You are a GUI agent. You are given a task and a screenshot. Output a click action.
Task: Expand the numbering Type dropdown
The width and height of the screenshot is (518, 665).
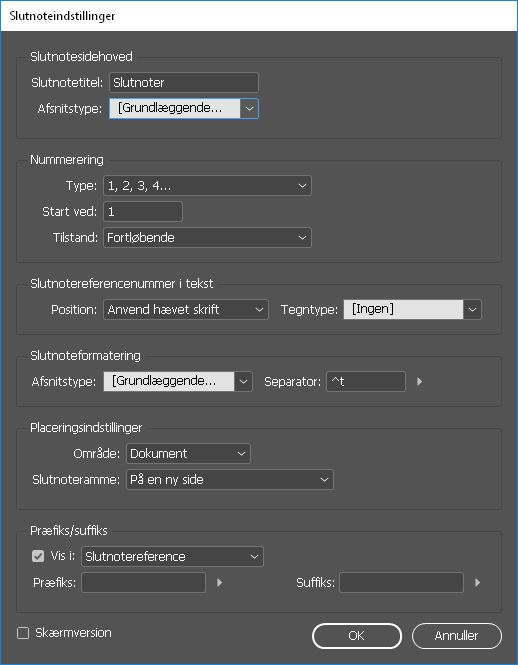click(207, 186)
